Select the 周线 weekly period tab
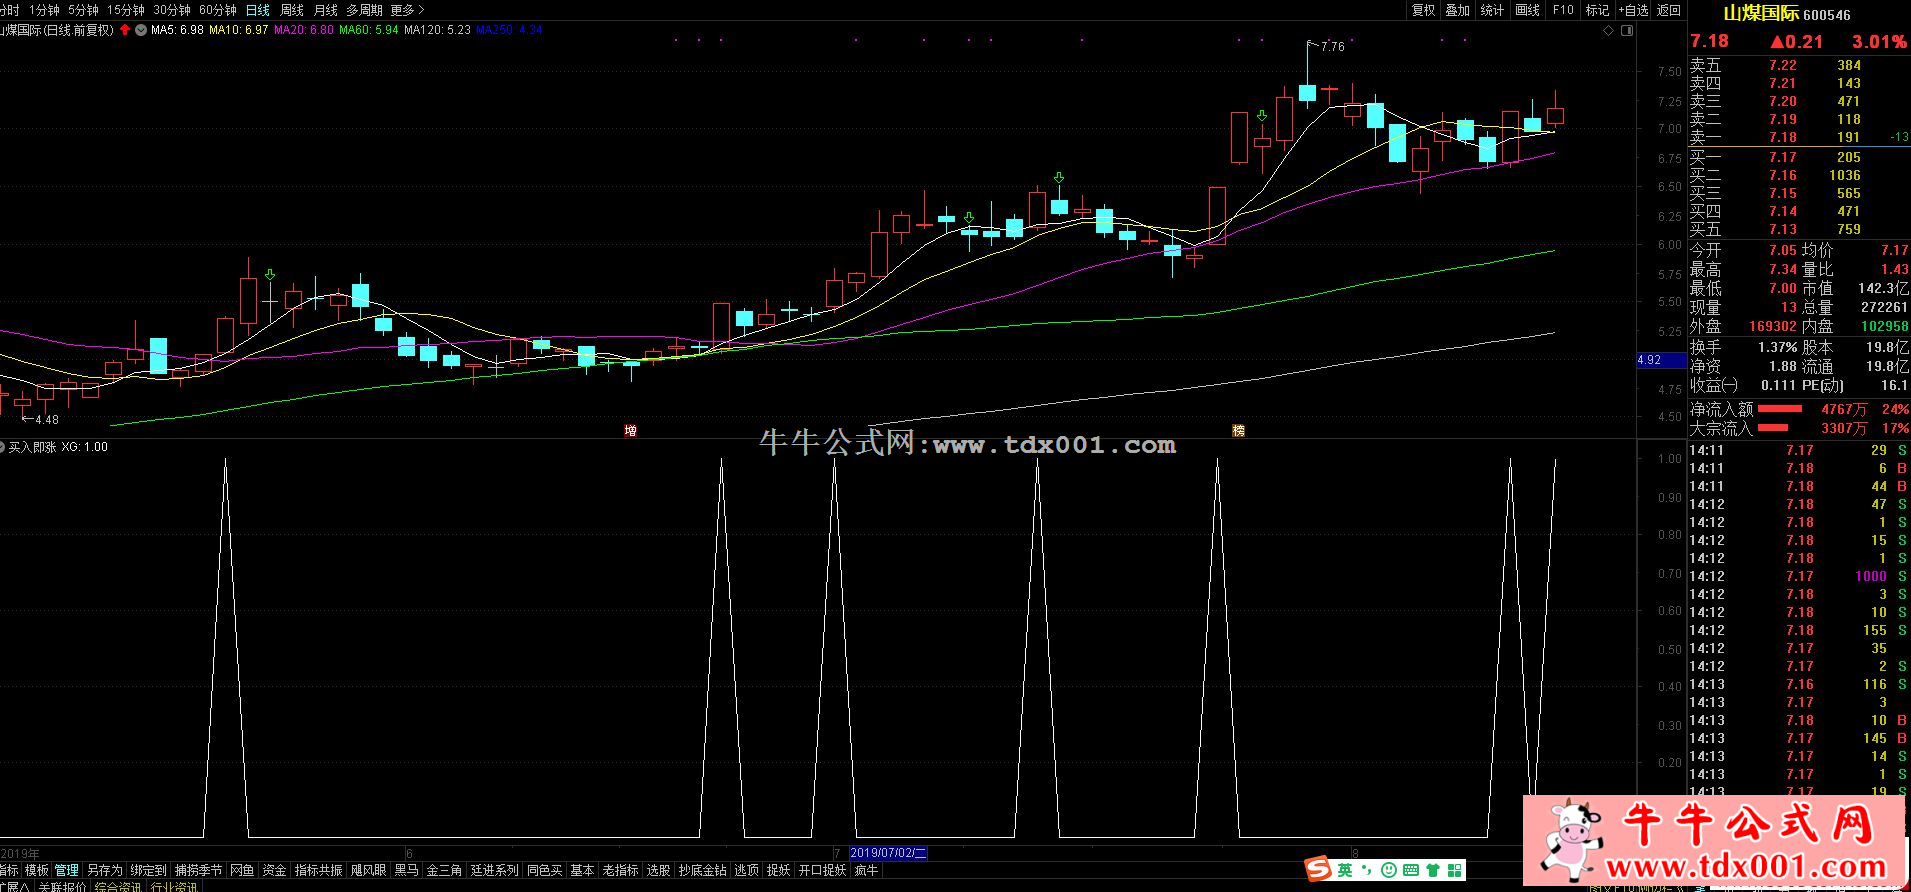 [292, 10]
